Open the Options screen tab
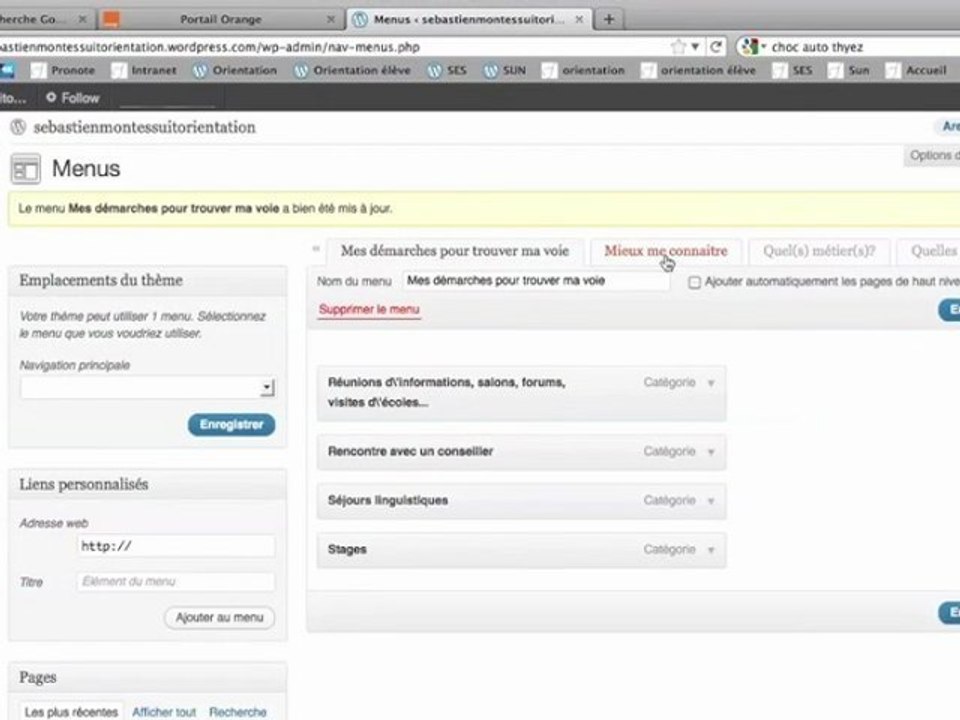The width and height of the screenshot is (960, 720). (x=932, y=156)
